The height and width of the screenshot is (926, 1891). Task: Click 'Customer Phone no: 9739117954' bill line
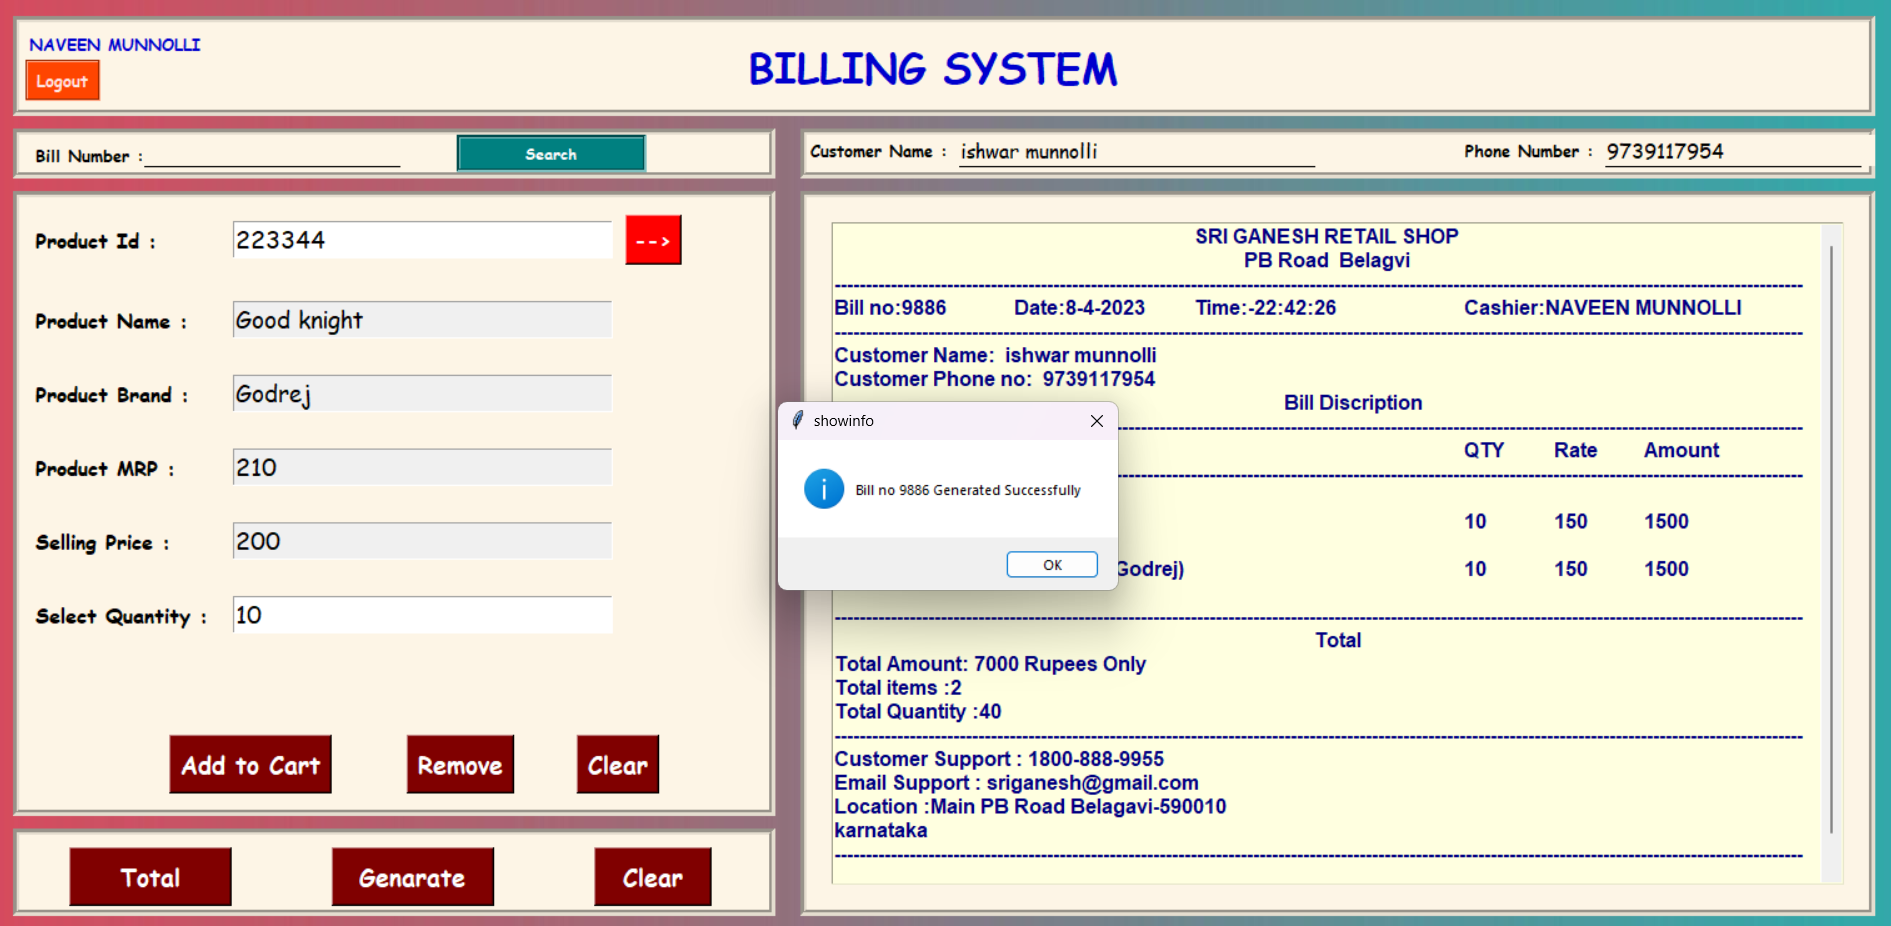(x=995, y=379)
